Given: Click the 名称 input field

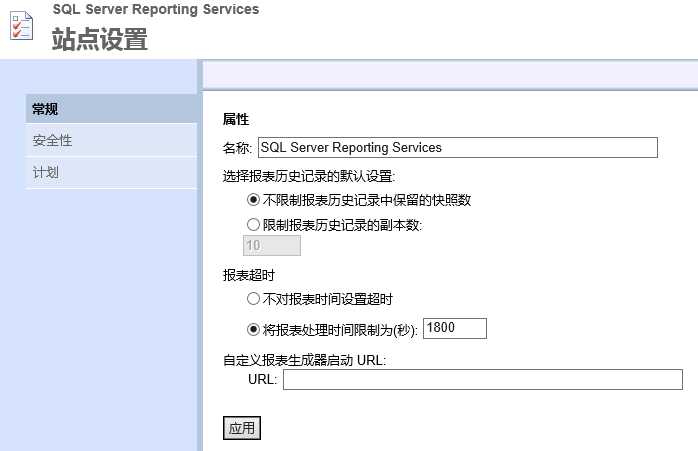Looking at the screenshot, I should [x=458, y=147].
